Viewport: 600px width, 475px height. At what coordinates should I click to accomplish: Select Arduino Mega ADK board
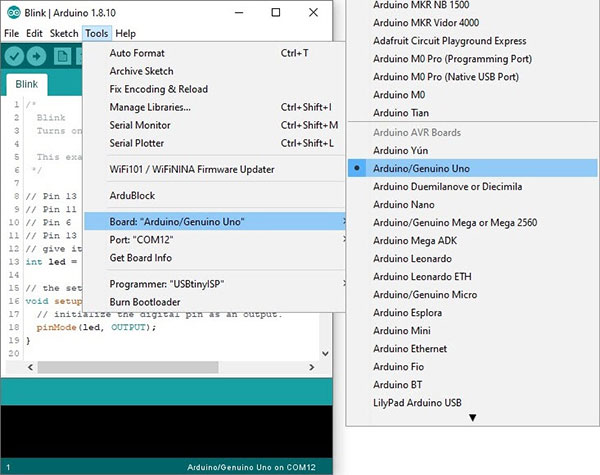[473, 240]
